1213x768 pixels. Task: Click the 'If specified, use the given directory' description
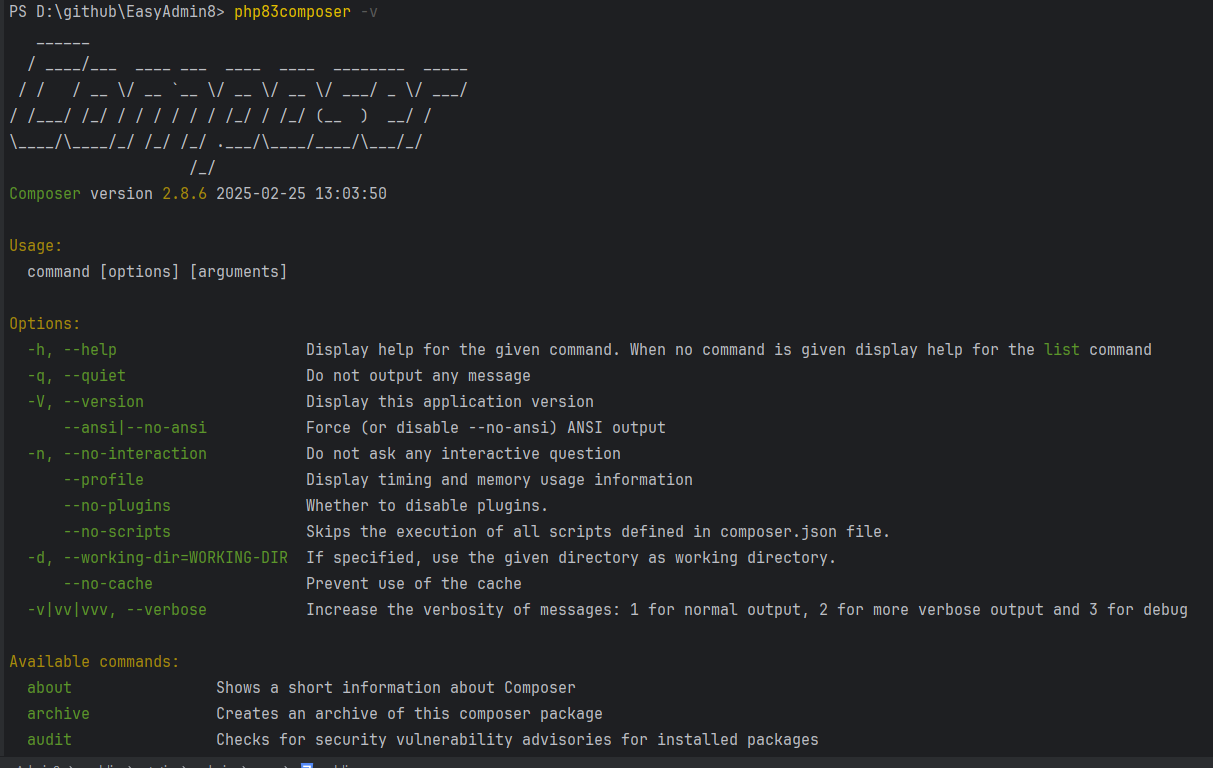571,558
